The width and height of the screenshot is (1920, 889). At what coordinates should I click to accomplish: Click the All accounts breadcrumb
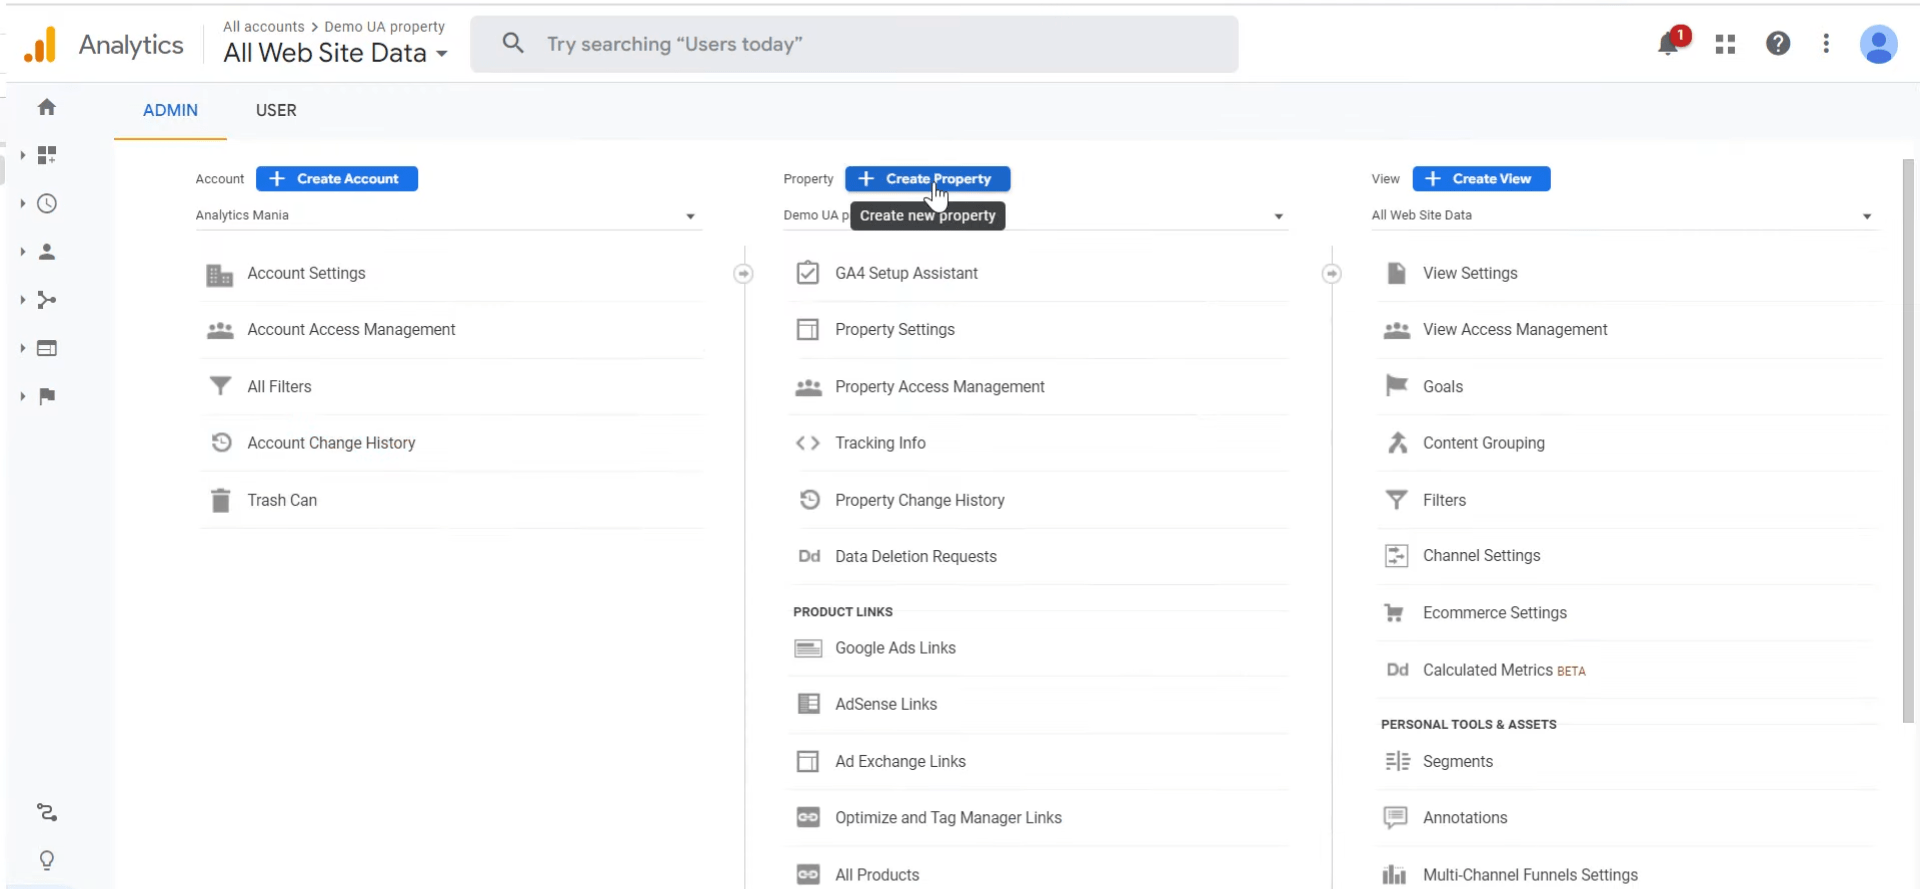tap(264, 26)
